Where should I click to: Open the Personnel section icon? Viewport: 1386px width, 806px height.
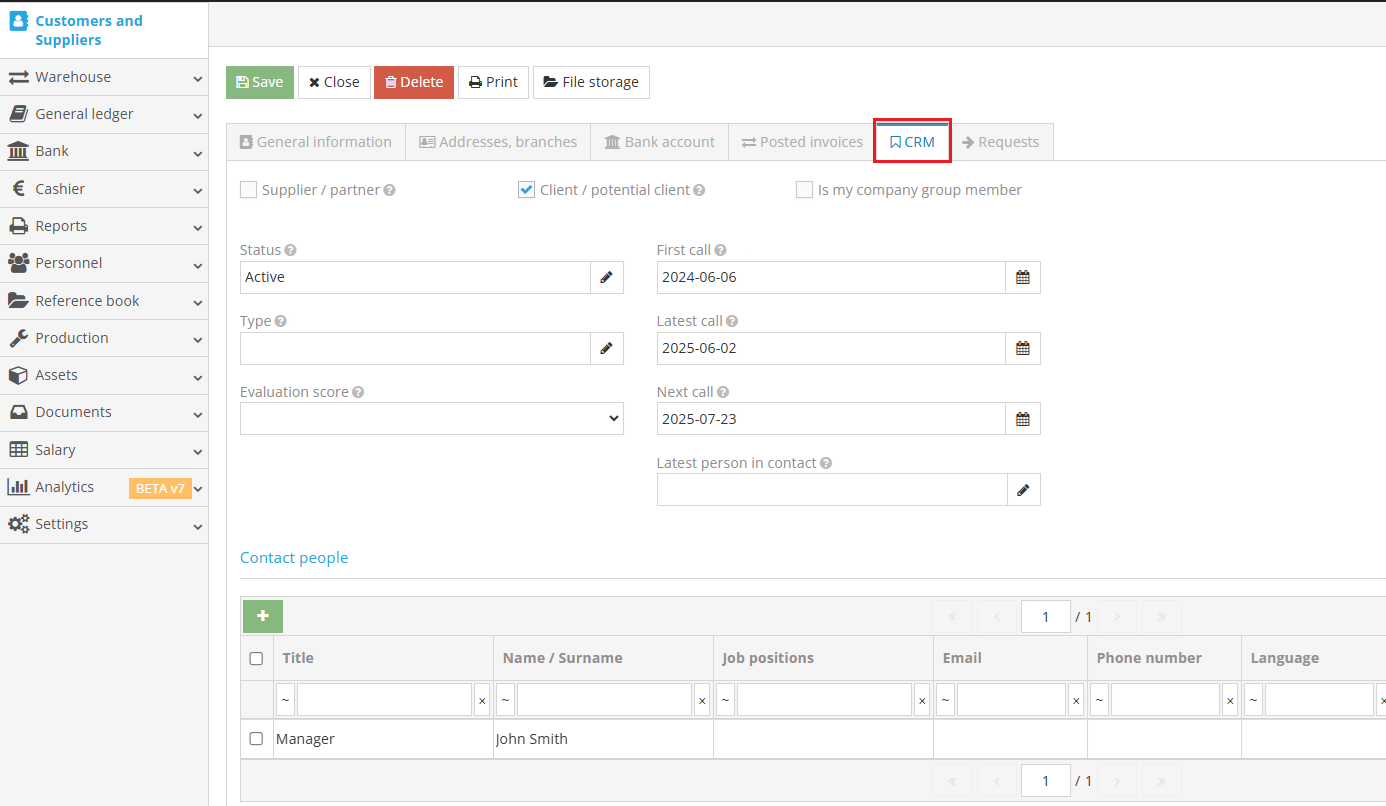pos(17,263)
